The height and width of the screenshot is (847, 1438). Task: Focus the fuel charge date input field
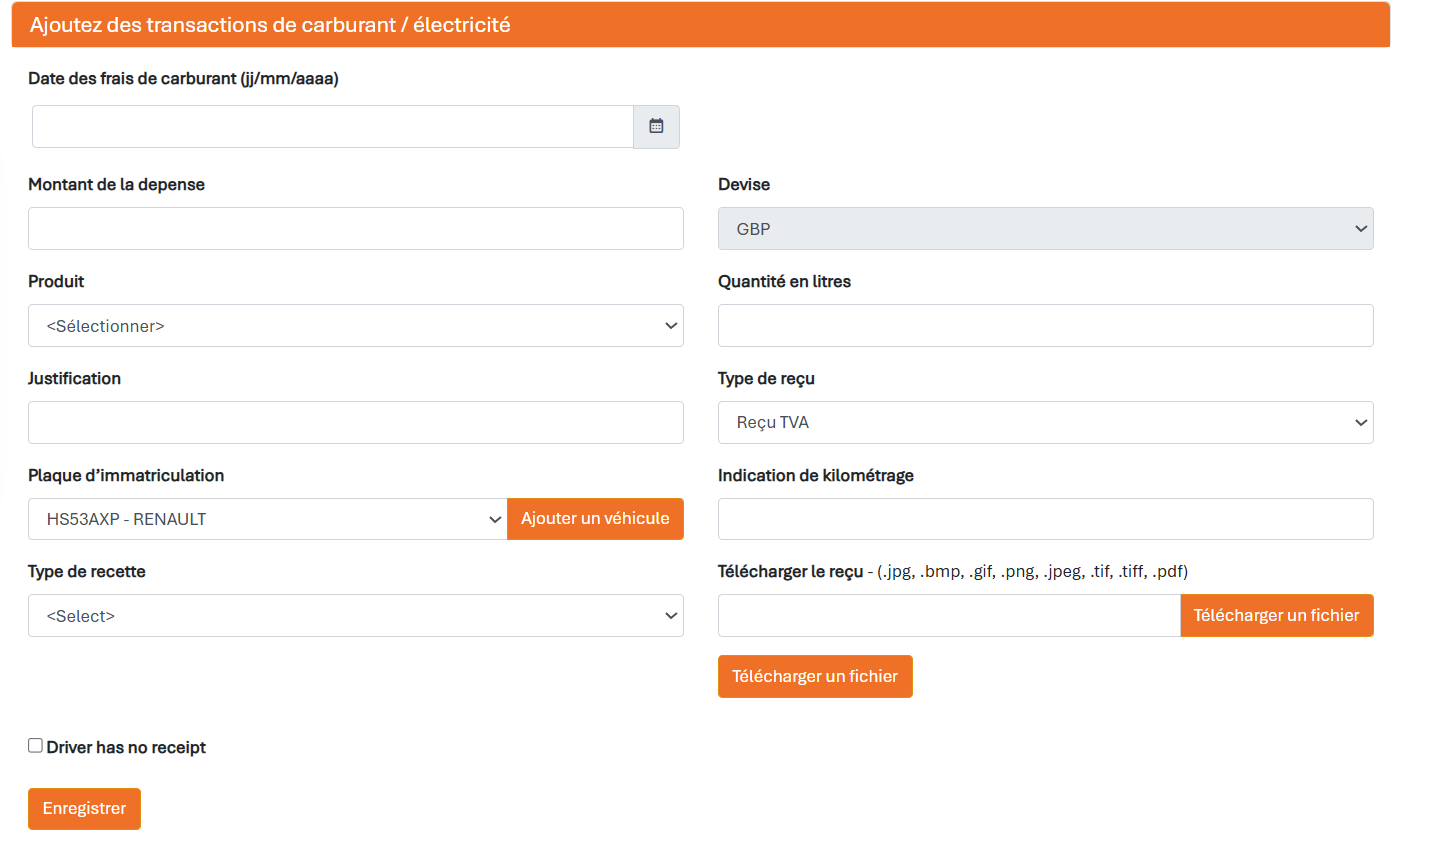[x=333, y=127]
